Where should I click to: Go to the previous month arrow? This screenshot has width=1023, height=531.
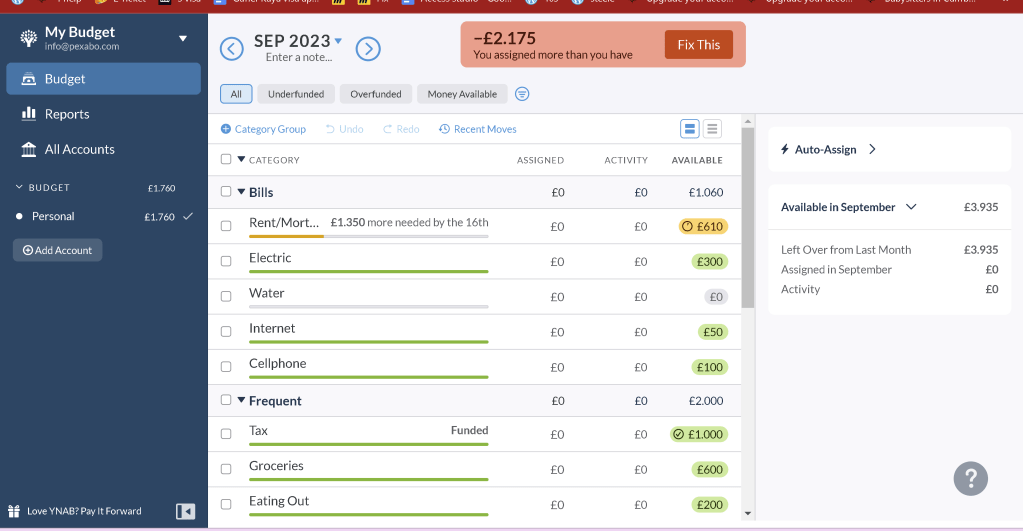click(x=232, y=49)
